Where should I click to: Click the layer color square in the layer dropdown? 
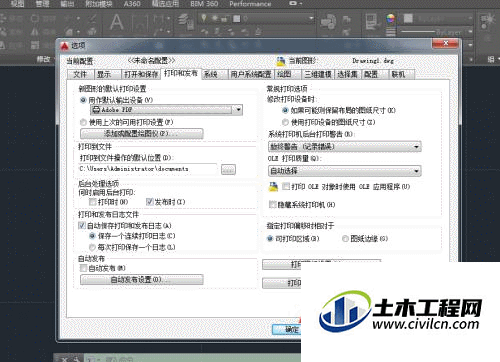(x=236, y=18)
